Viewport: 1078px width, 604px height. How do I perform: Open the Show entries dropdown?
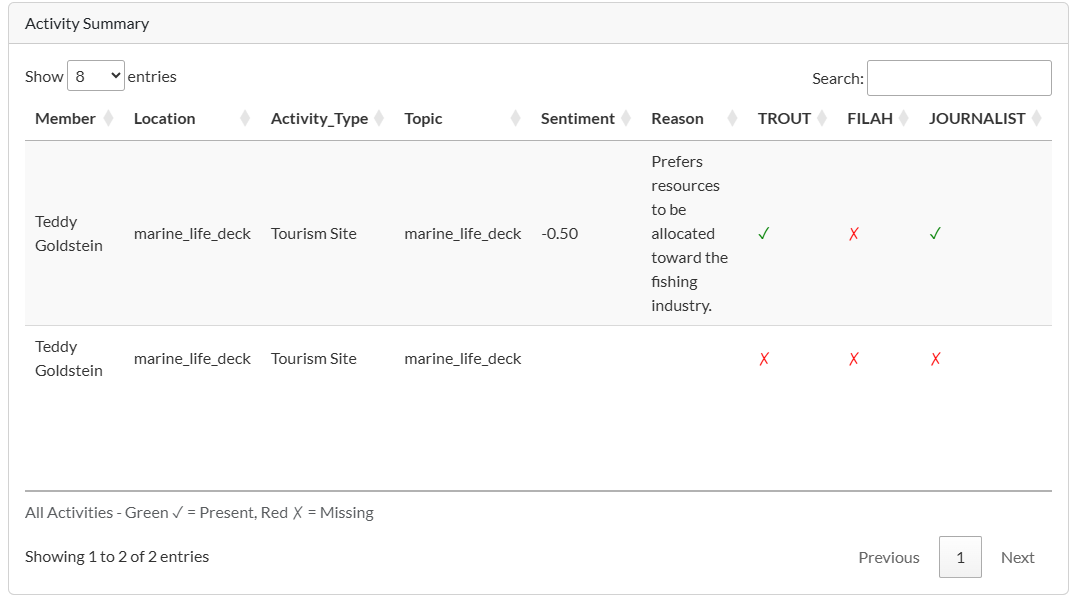[x=96, y=76]
